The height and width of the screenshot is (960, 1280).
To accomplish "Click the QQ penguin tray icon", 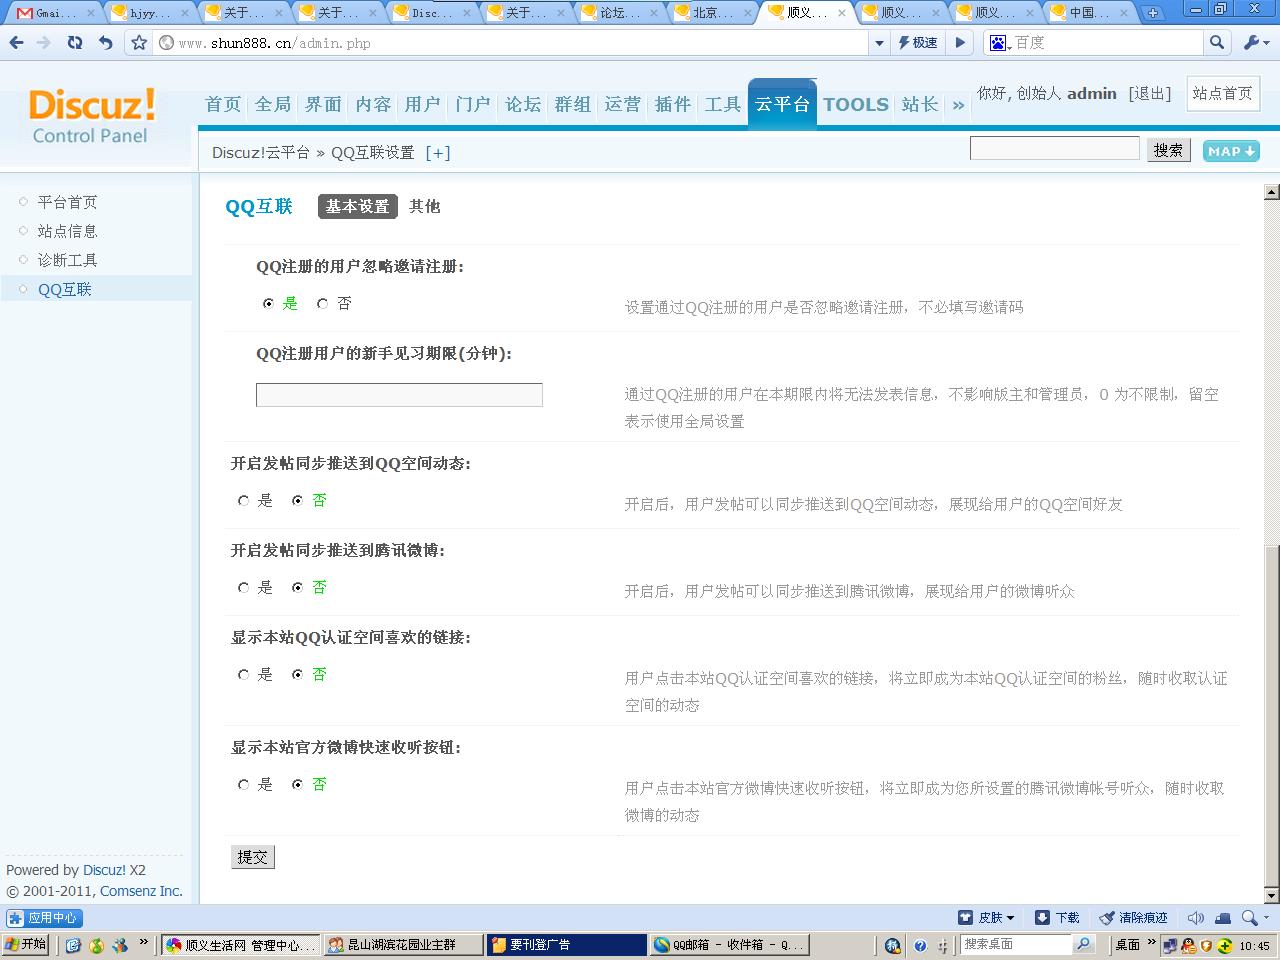I will click(1188, 946).
